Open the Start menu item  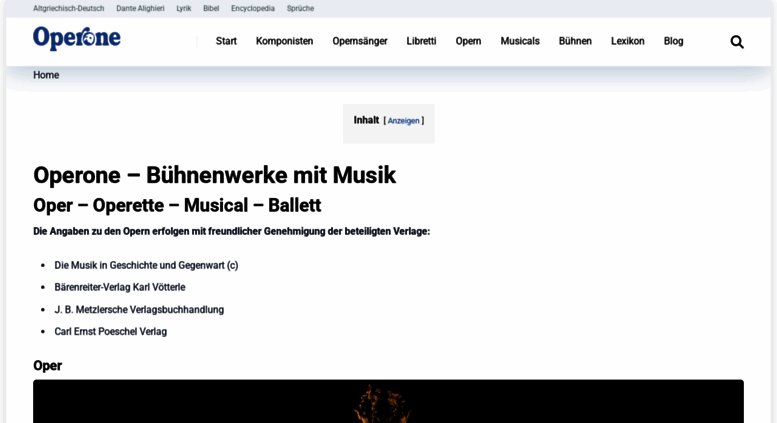(226, 41)
